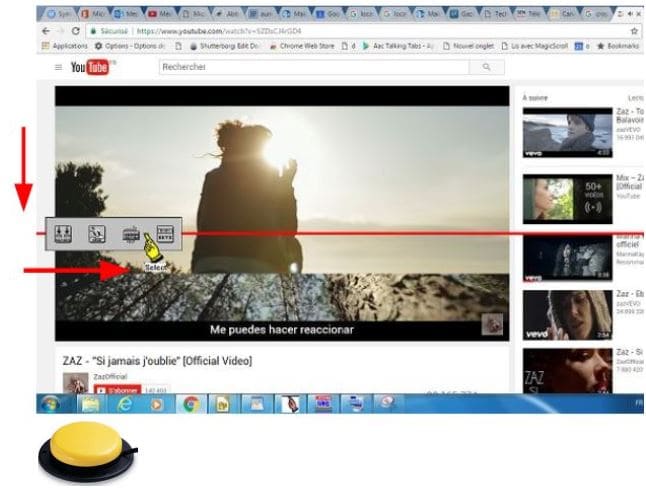The image size is (646, 488).
Task: Open Google Chrome from the taskbar
Action: click(190, 405)
